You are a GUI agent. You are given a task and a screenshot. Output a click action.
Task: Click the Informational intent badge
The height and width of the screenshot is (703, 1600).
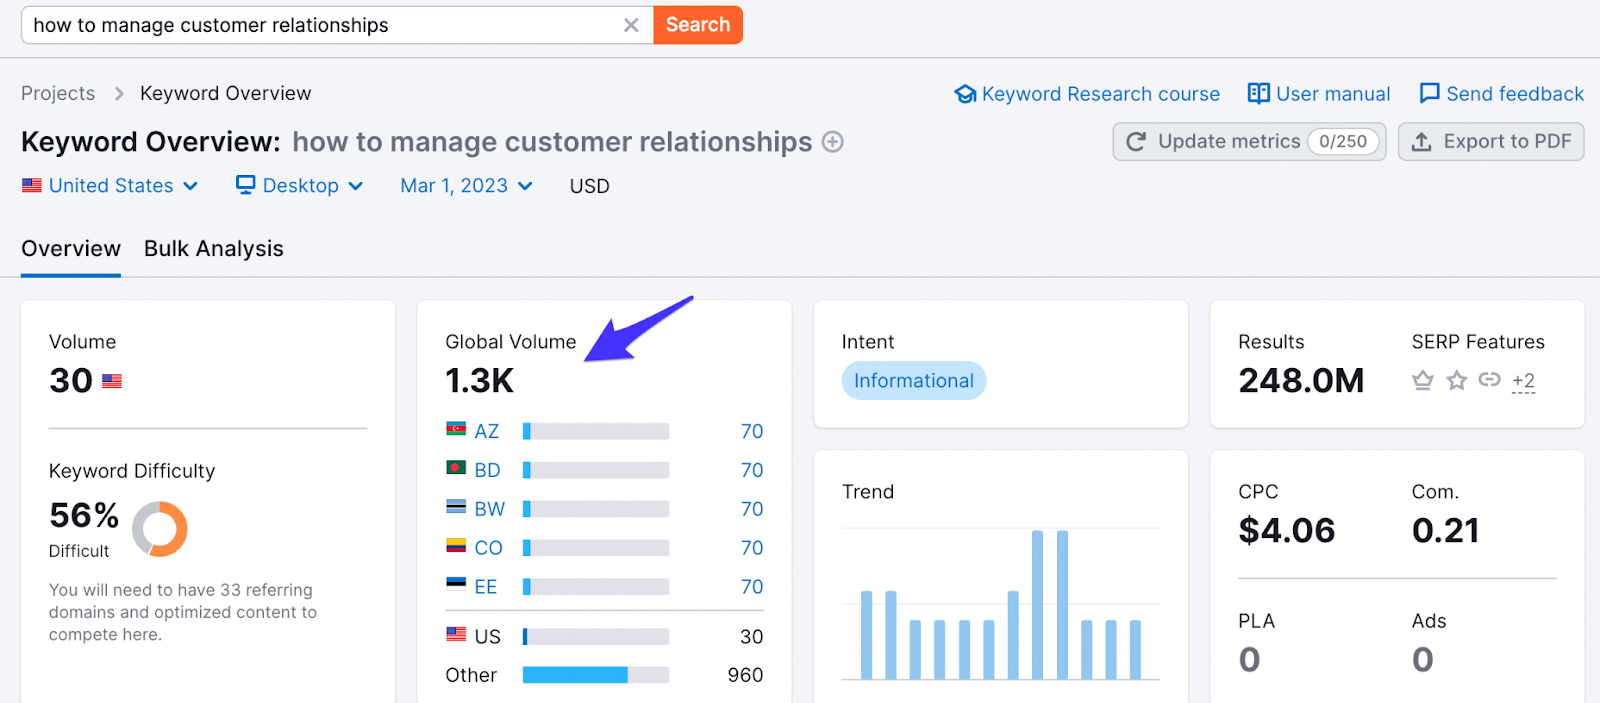coord(914,381)
